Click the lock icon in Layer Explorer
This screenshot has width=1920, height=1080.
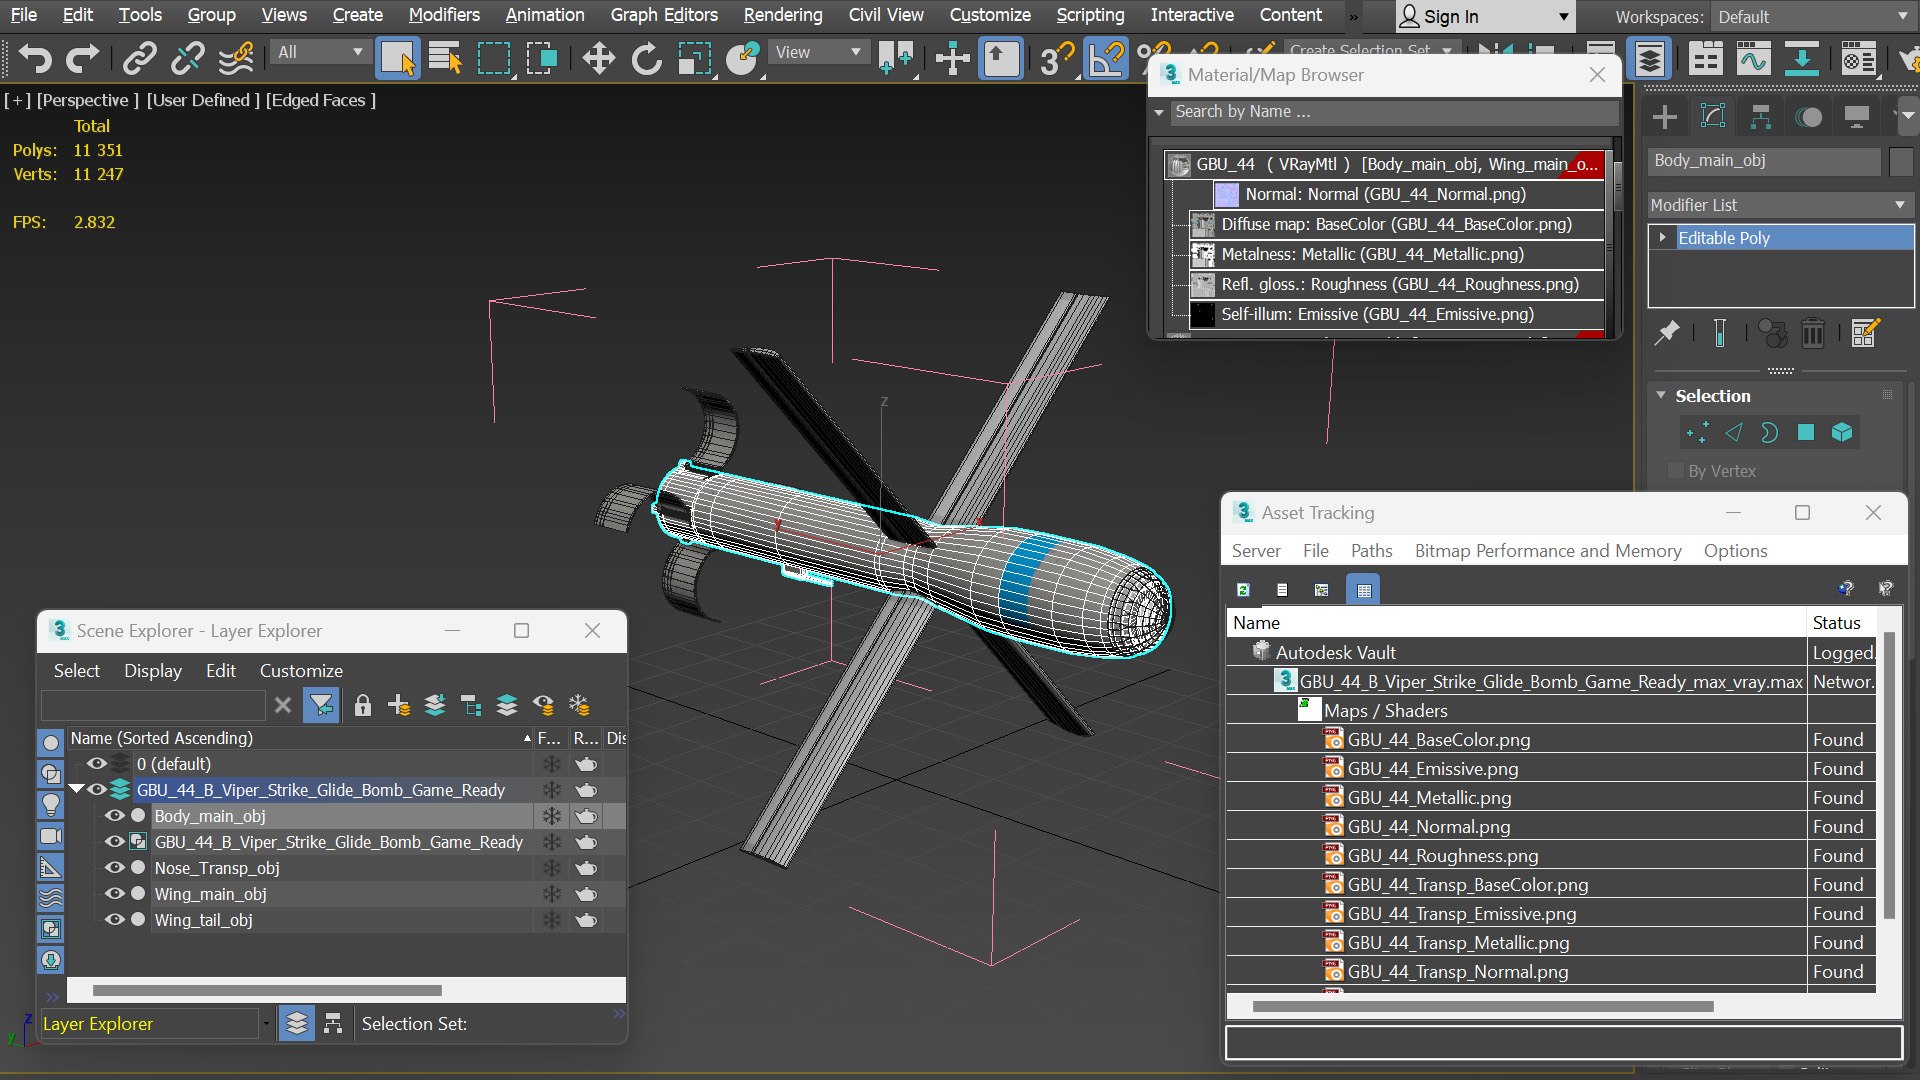point(363,705)
